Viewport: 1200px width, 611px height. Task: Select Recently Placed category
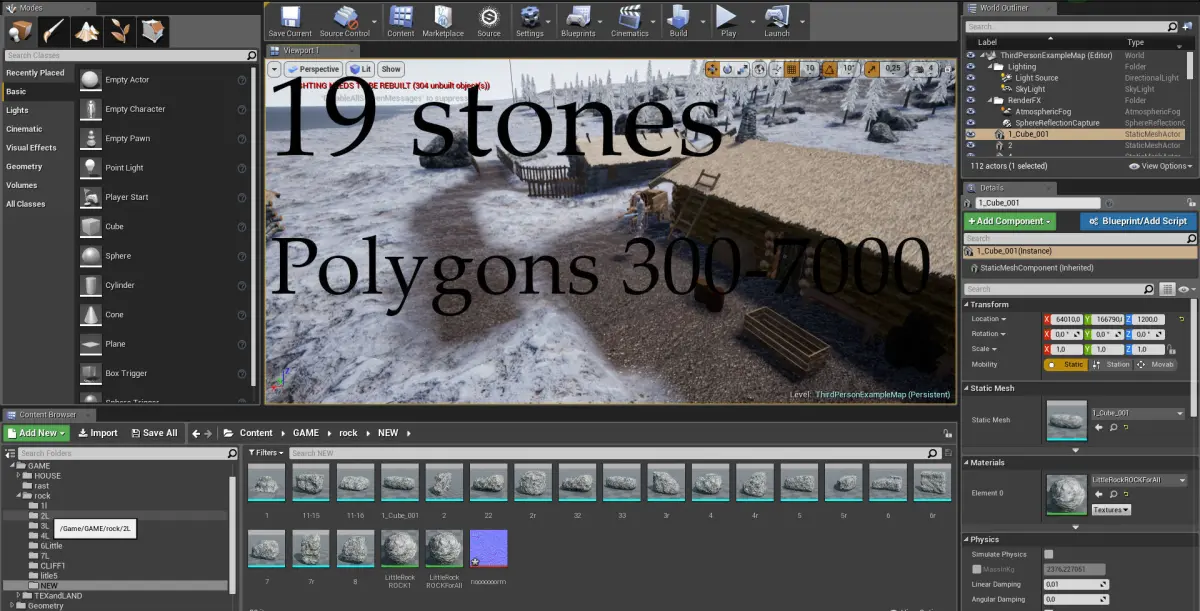[35, 73]
